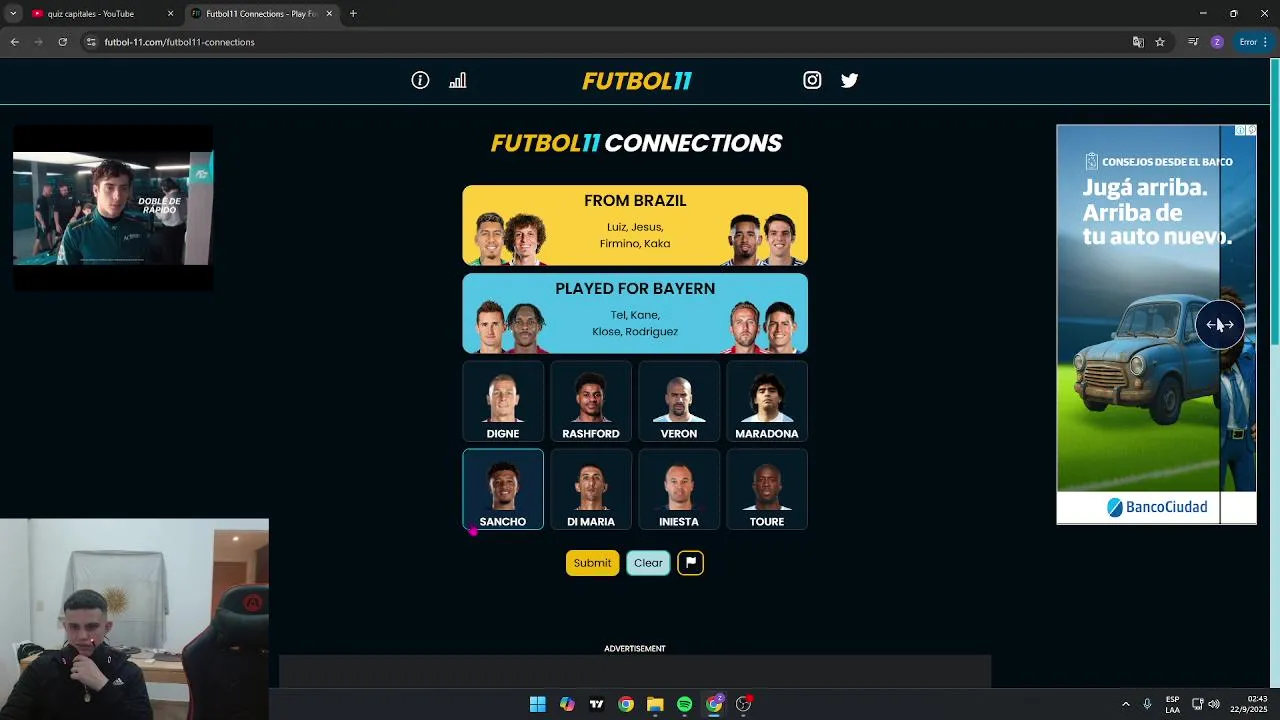
Task: Select the Veron player card
Action: click(x=679, y=401)
